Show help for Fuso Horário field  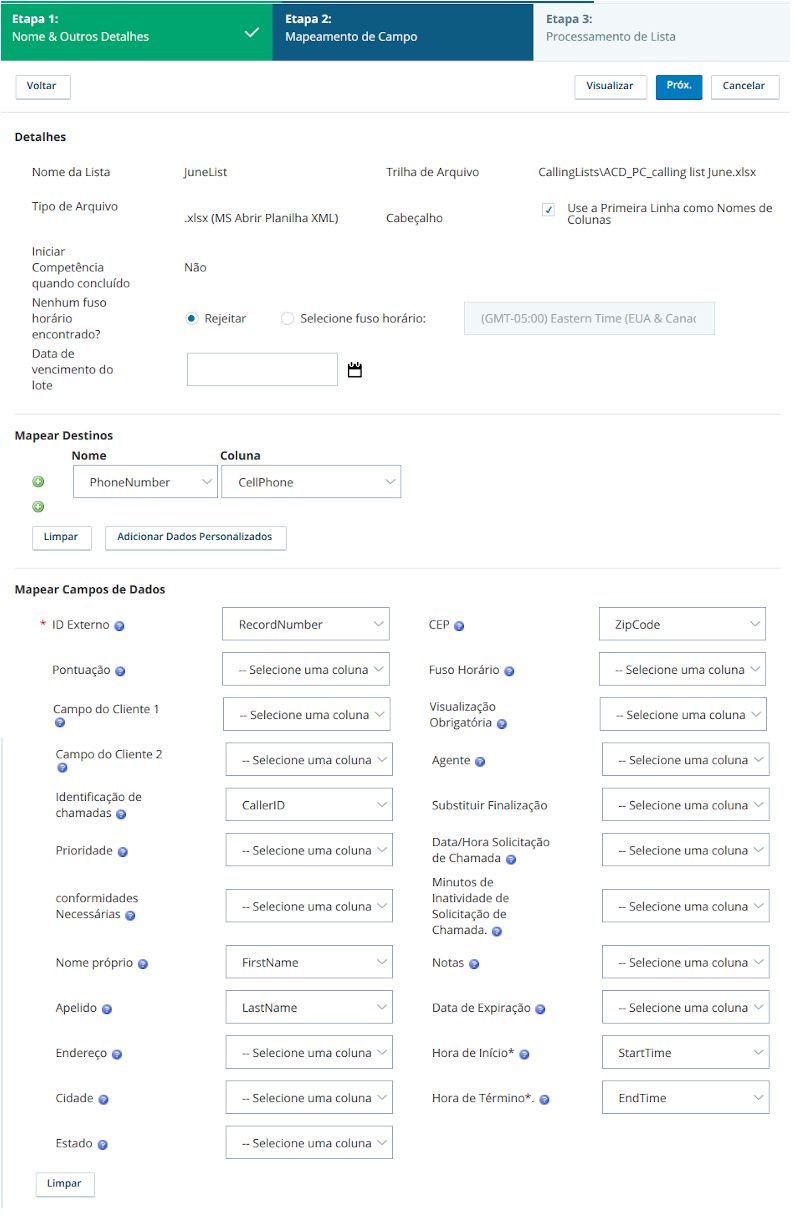[509, 671]
